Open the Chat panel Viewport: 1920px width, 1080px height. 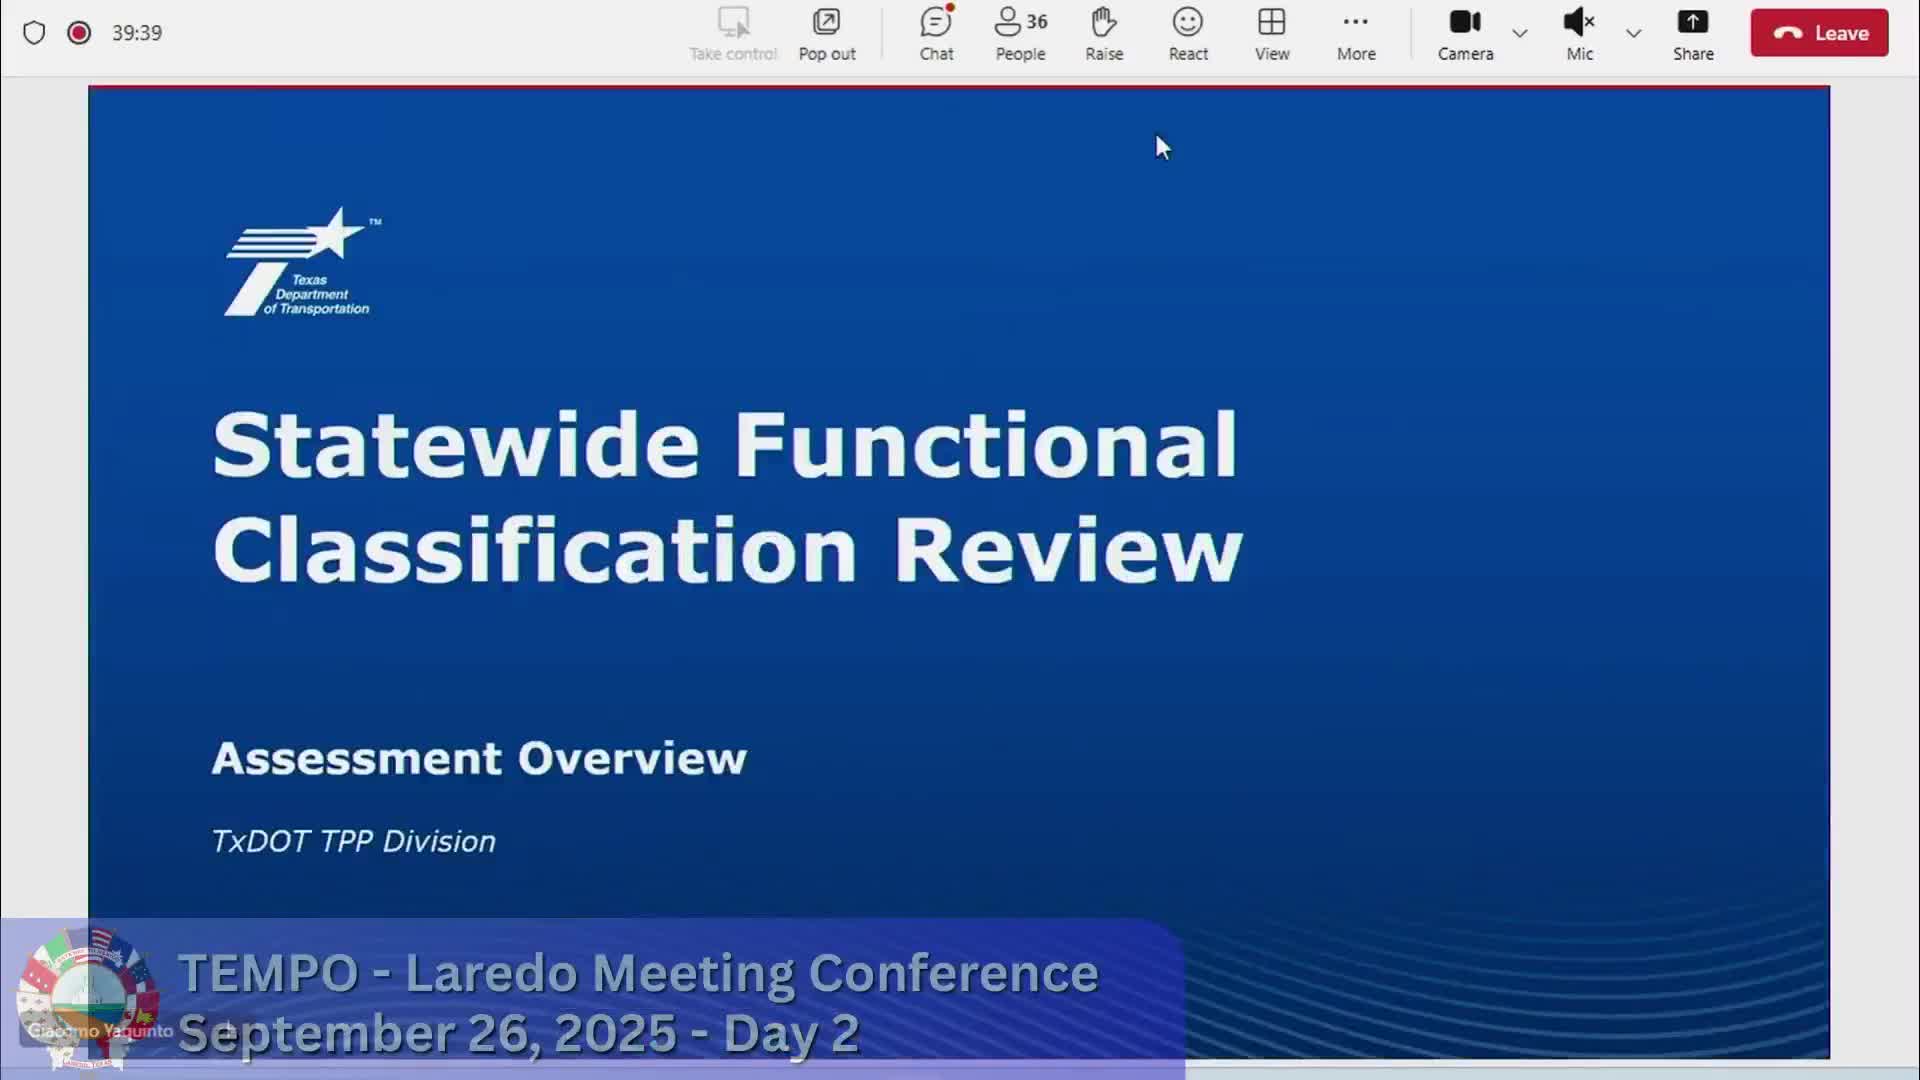point(935,33)
